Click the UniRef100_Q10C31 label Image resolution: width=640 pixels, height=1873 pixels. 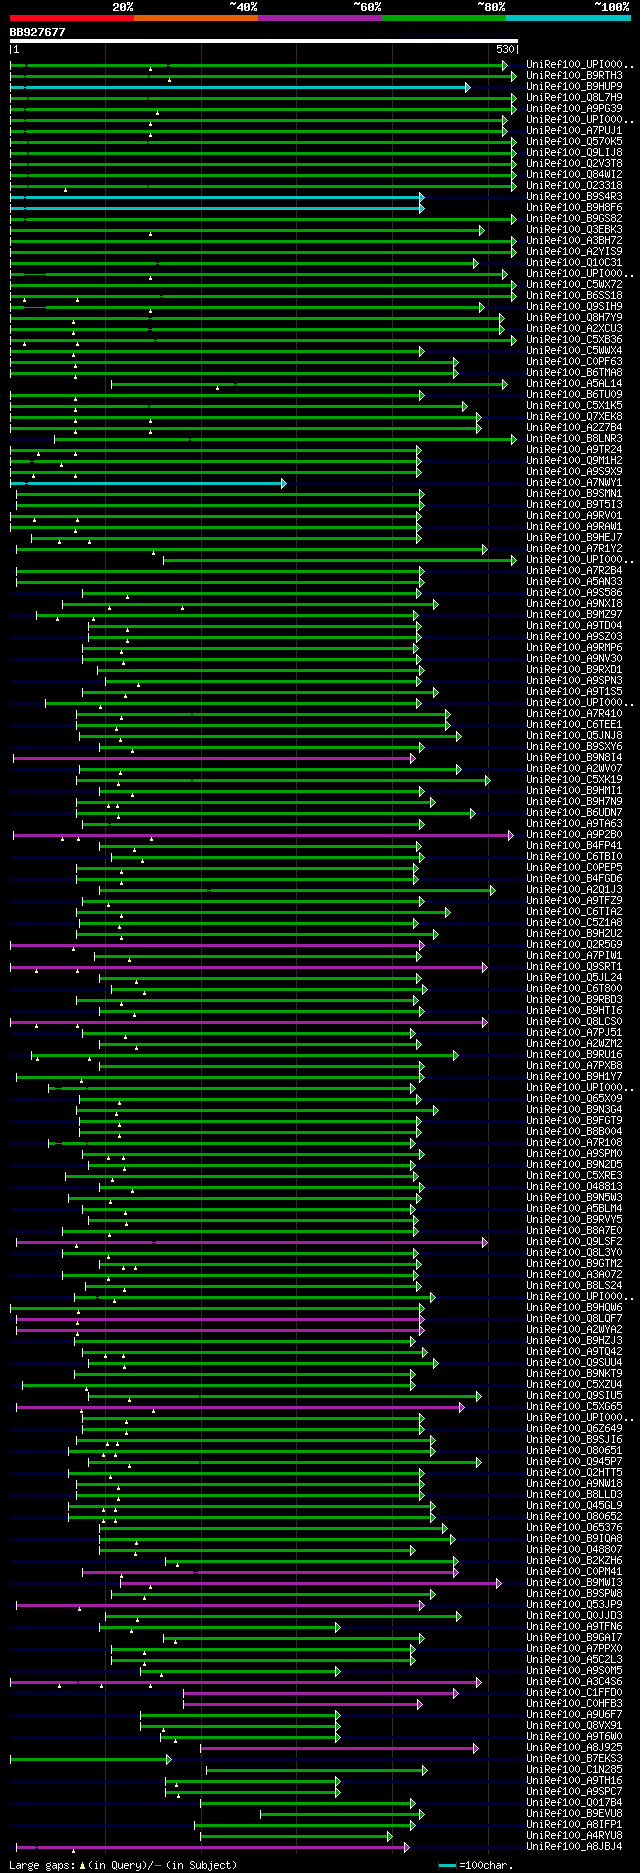click(574, 262)
